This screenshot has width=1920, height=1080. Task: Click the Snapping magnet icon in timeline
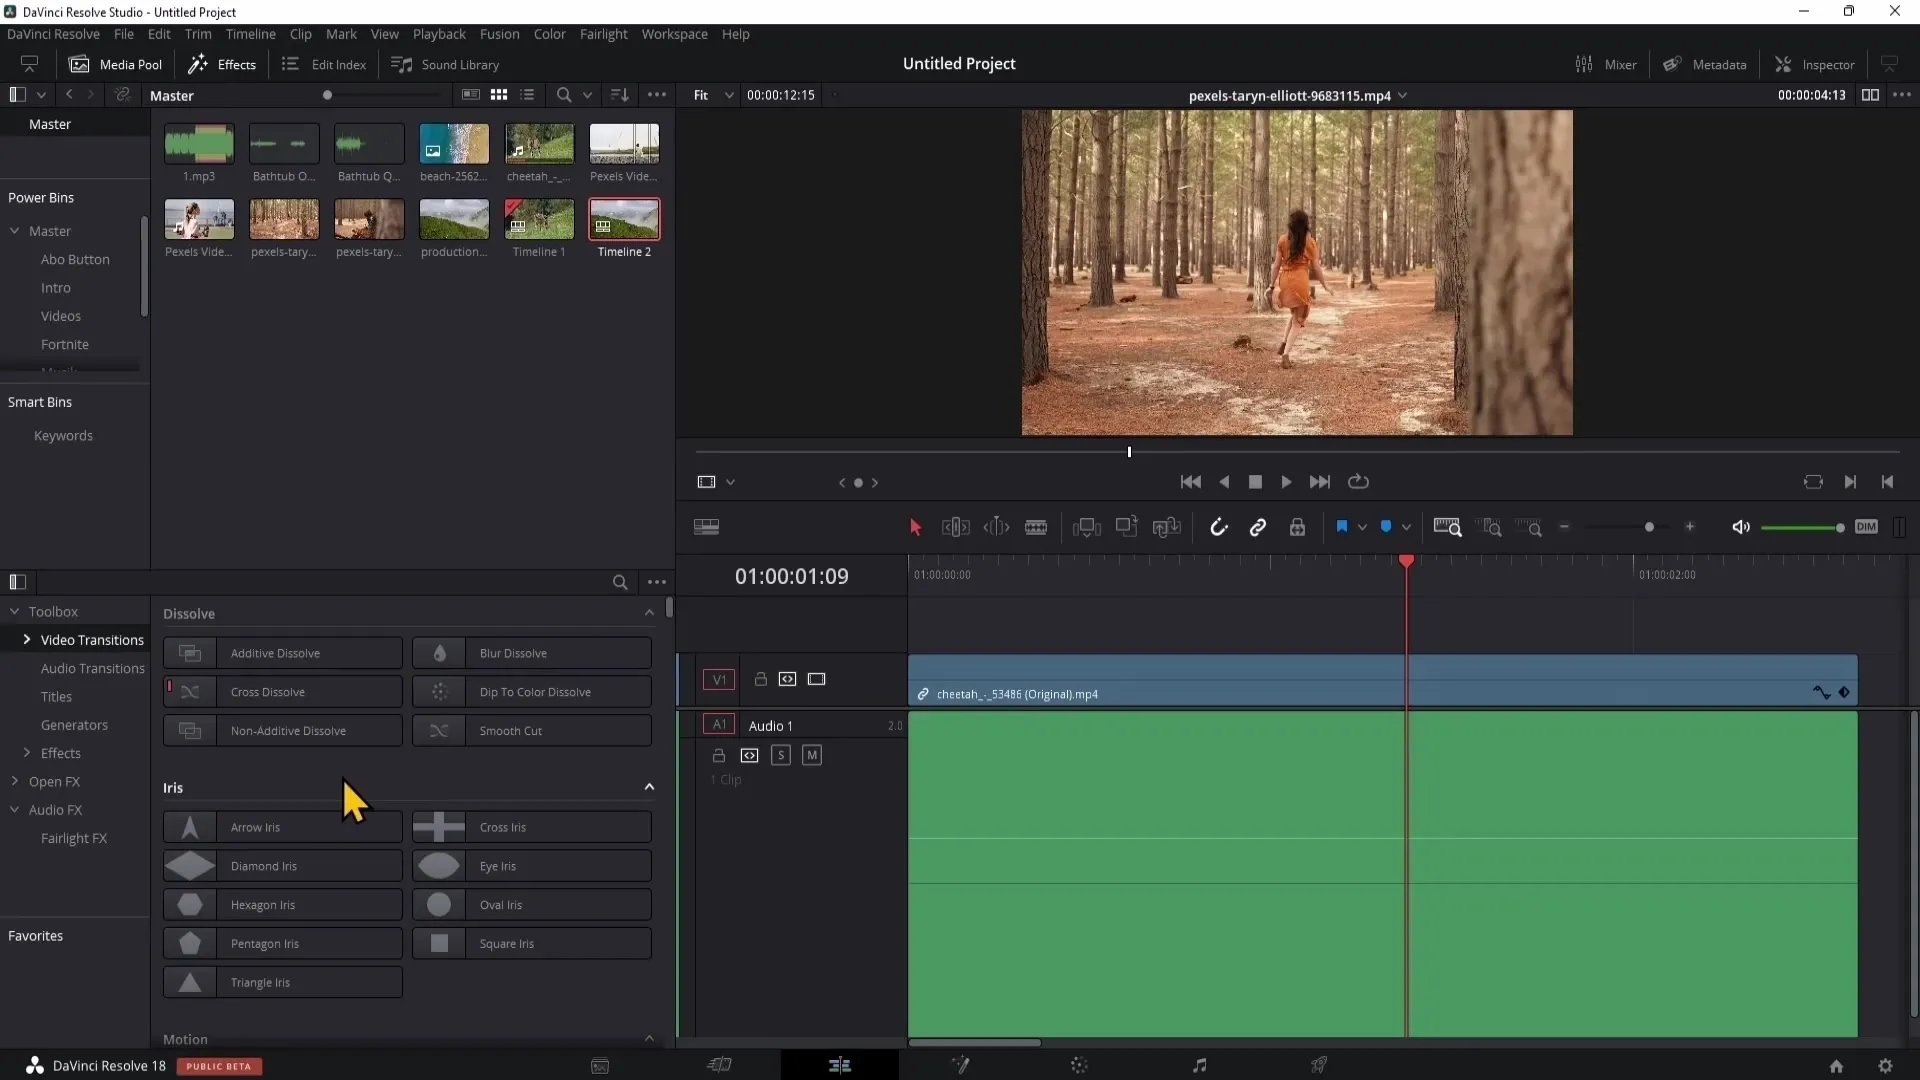tap(1217, 527)
